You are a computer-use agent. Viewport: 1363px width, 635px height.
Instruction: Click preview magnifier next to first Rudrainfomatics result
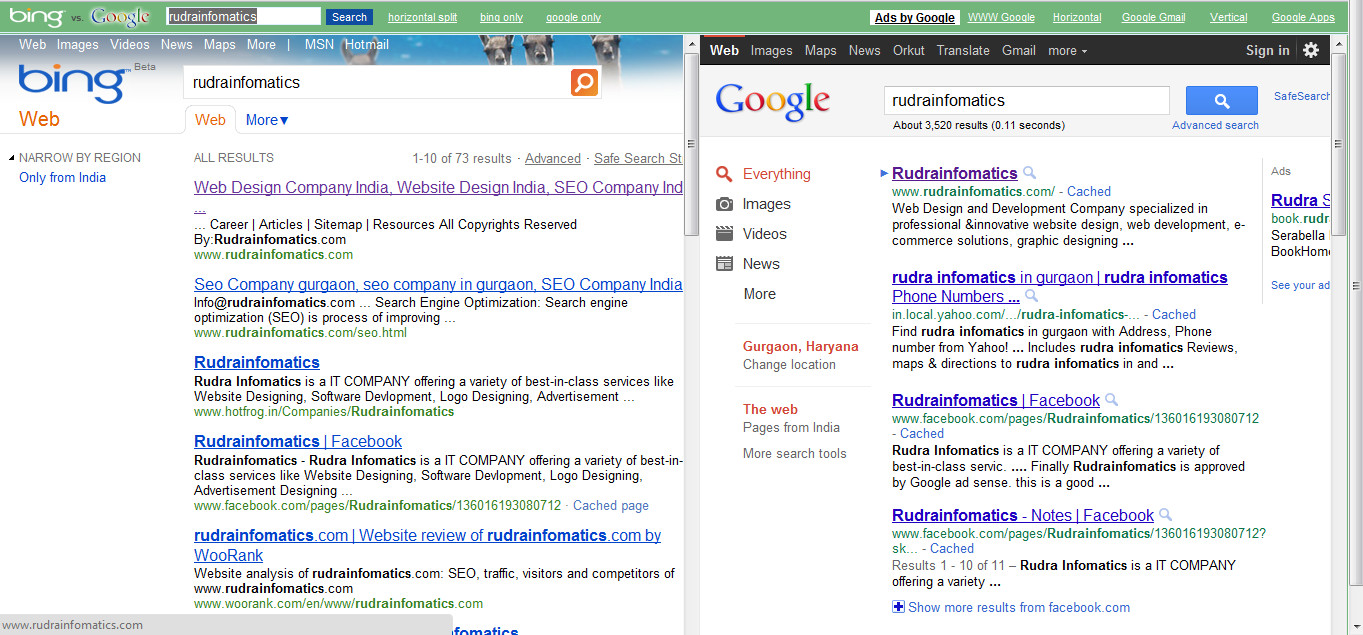[x=1030, y=173]
